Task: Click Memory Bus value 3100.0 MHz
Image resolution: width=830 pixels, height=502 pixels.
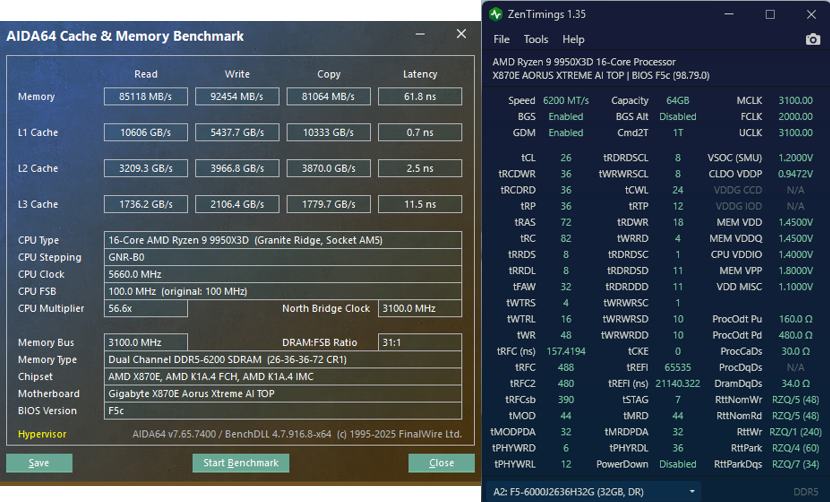Action: pos(146,342)
